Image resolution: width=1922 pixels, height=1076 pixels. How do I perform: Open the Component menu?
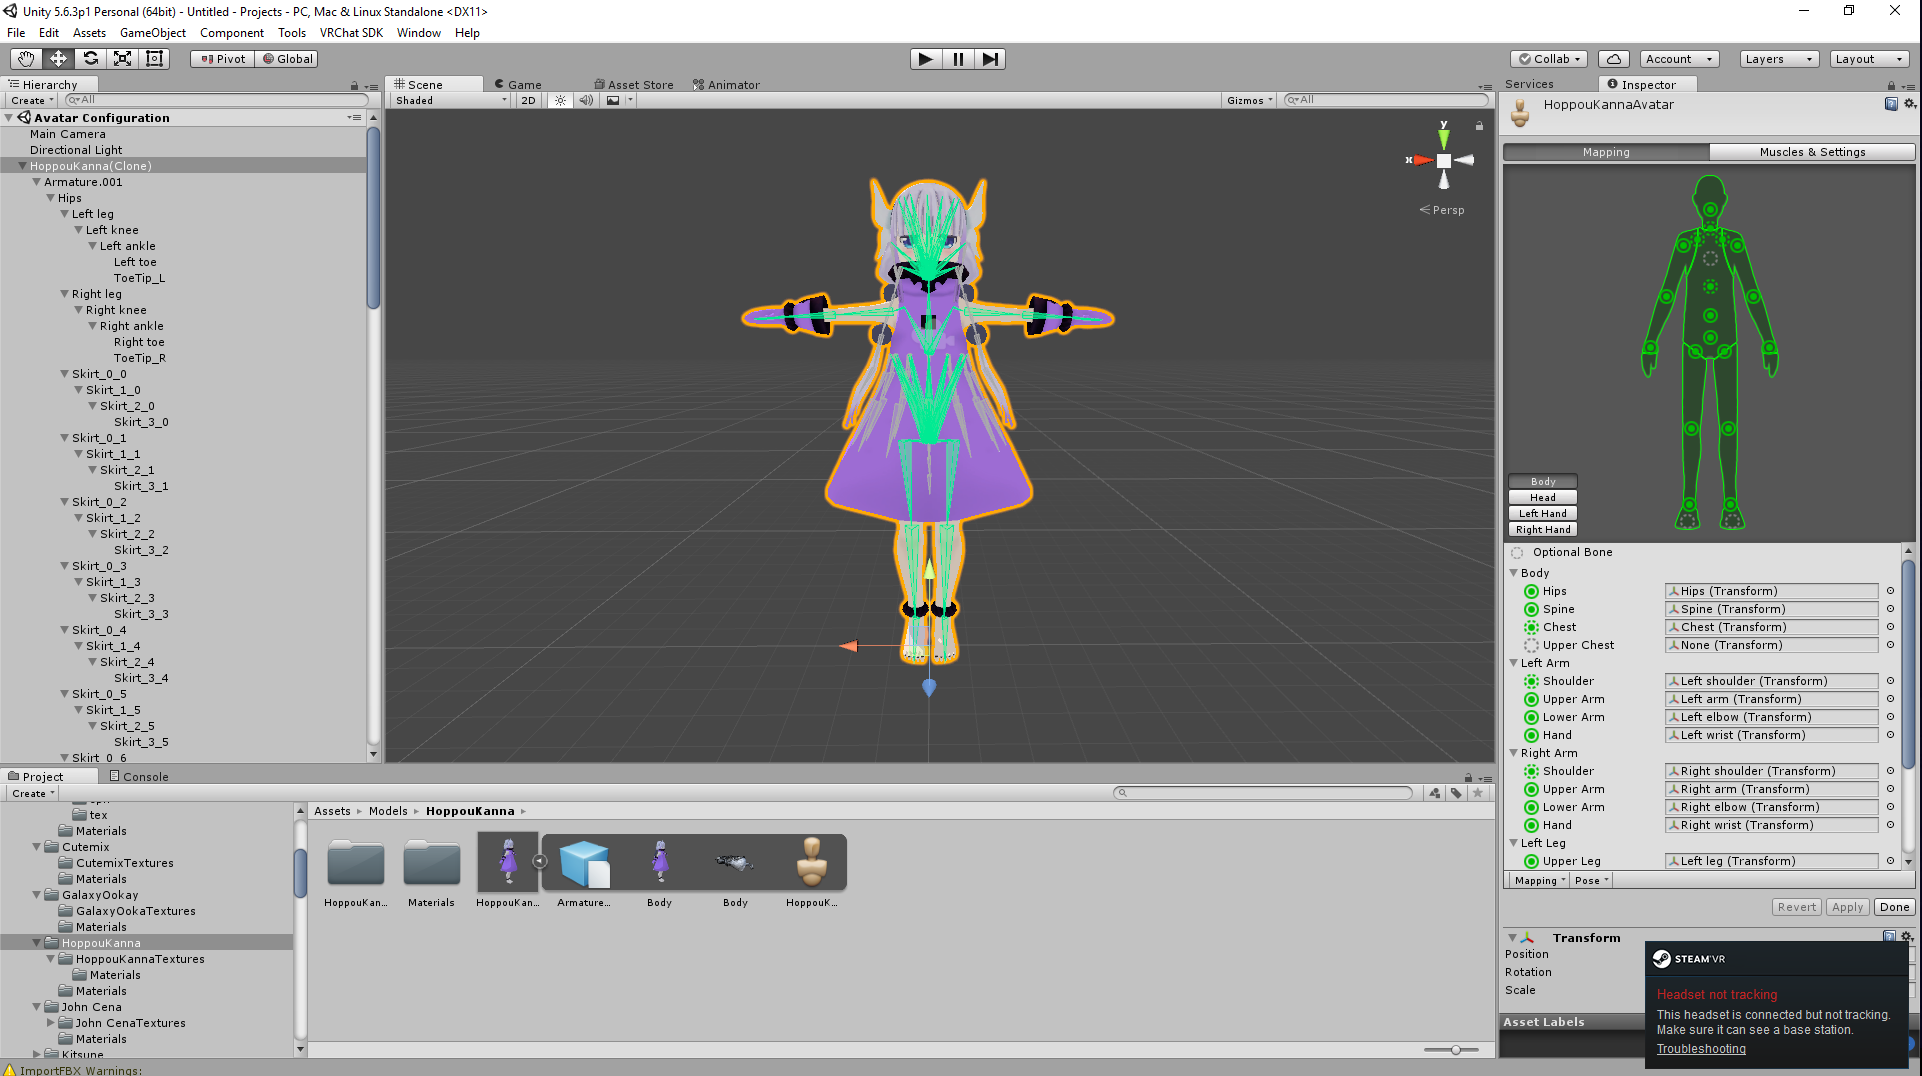232,33
